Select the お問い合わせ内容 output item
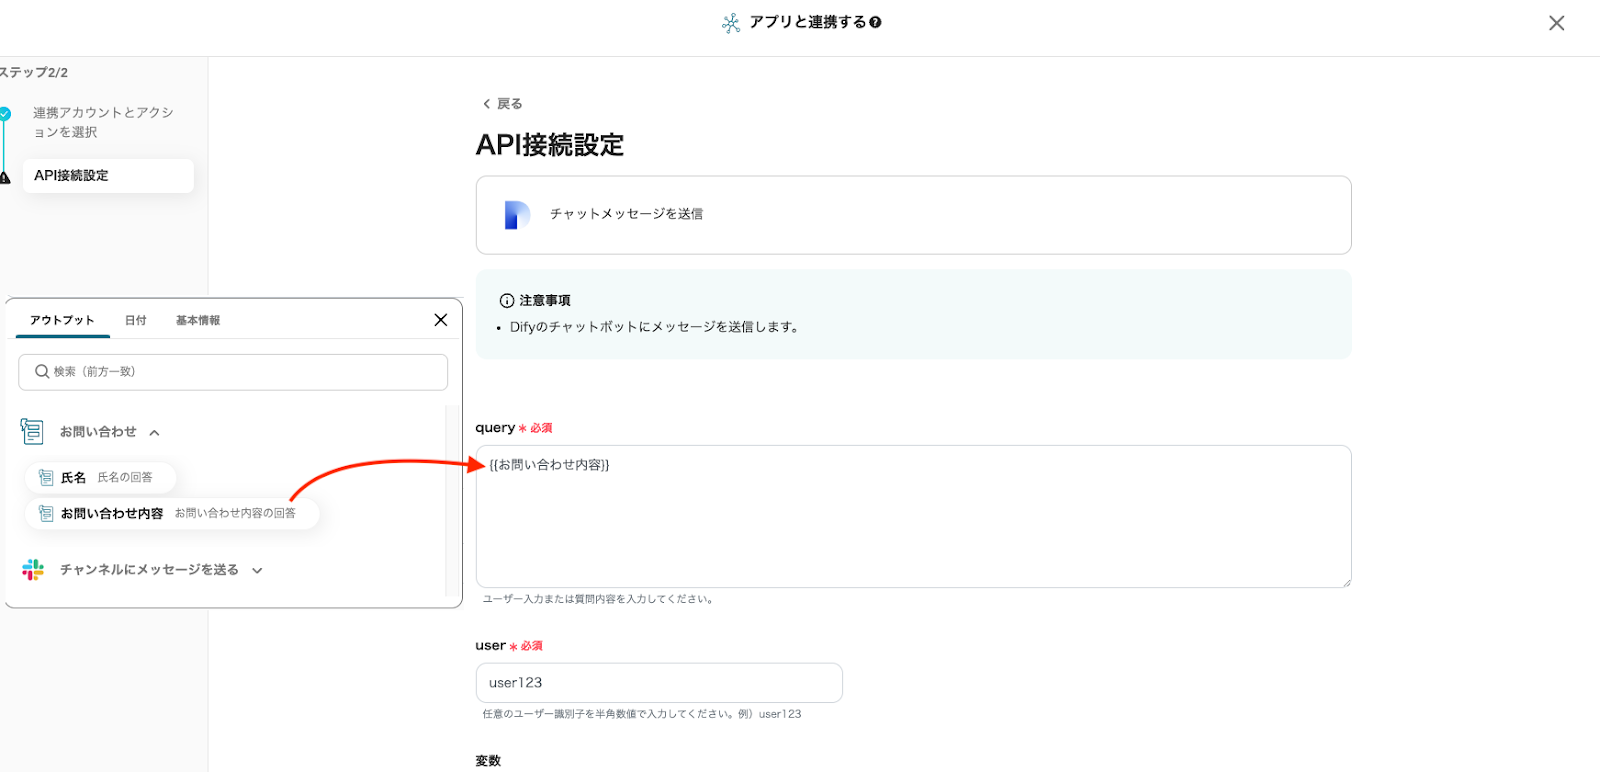This screenshot has width=1600, height=772. click(172, 514)
